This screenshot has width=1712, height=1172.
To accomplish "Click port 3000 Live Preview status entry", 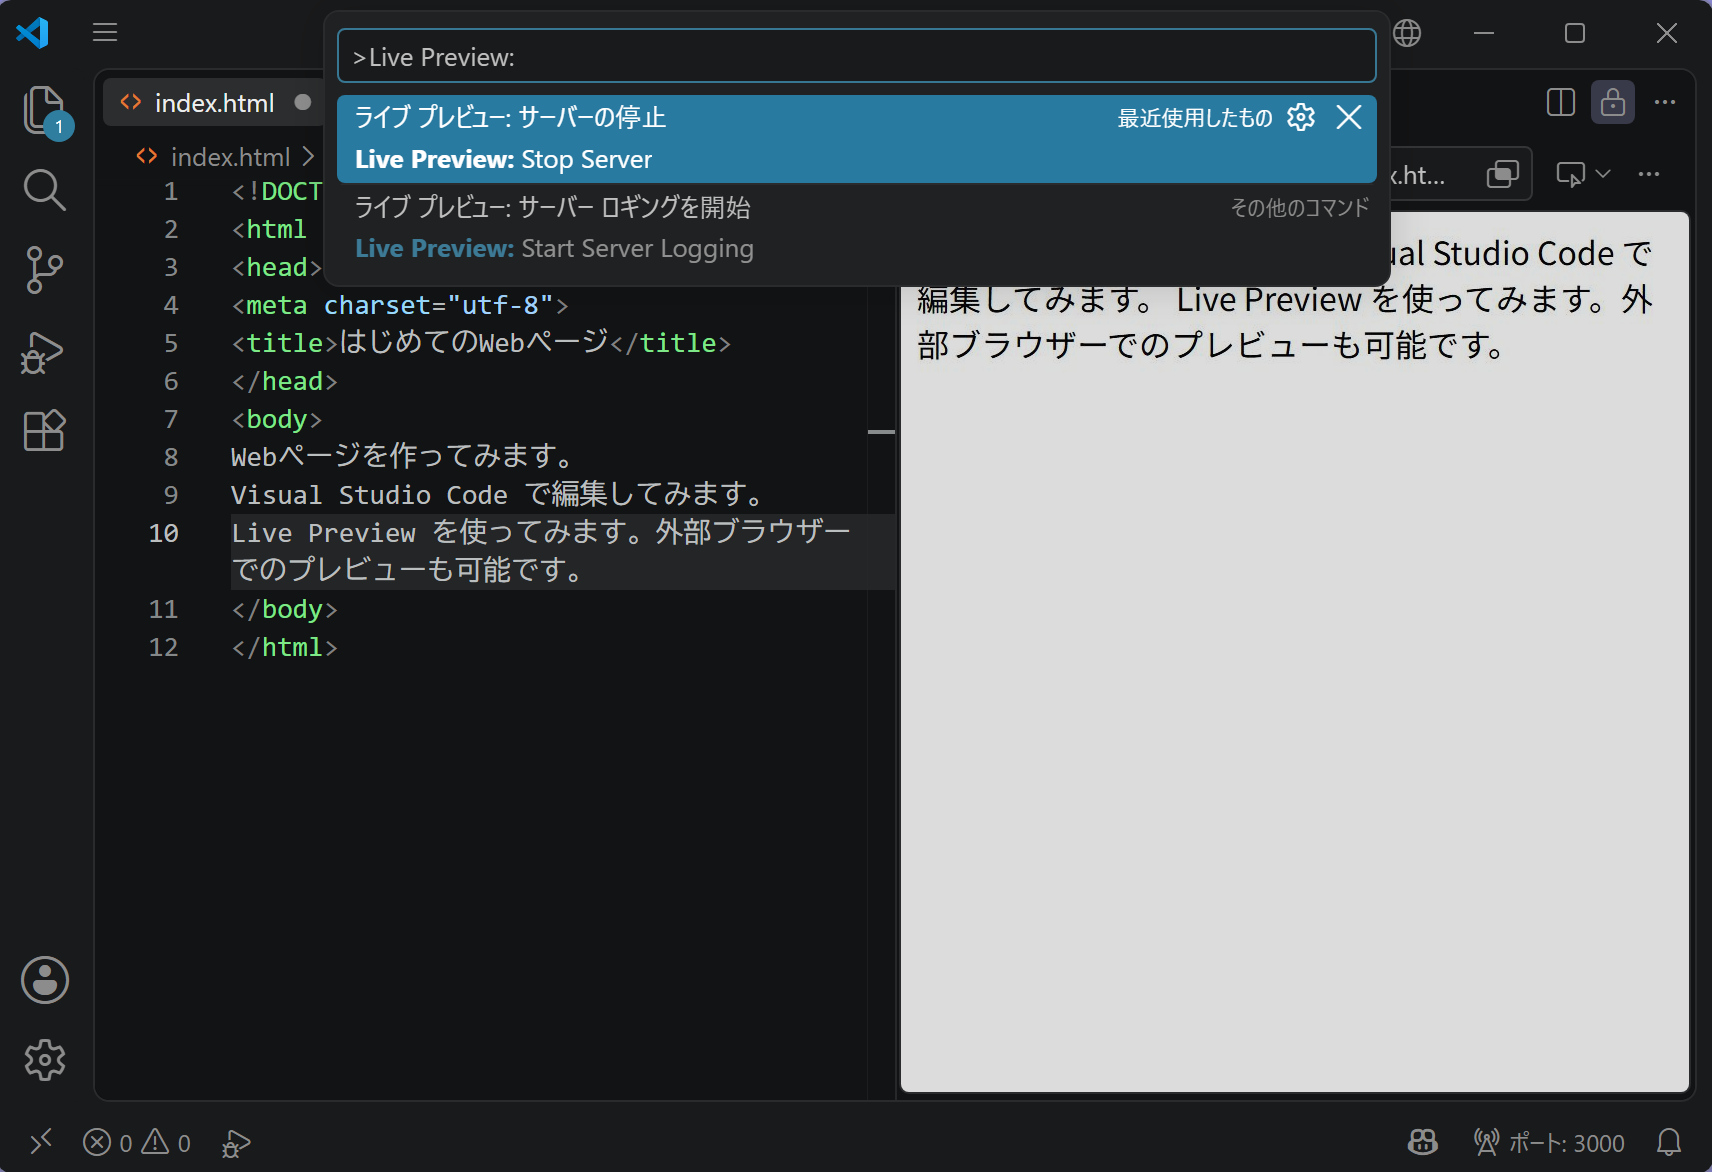I will pyautogui.click(x=1549, y=1142).
